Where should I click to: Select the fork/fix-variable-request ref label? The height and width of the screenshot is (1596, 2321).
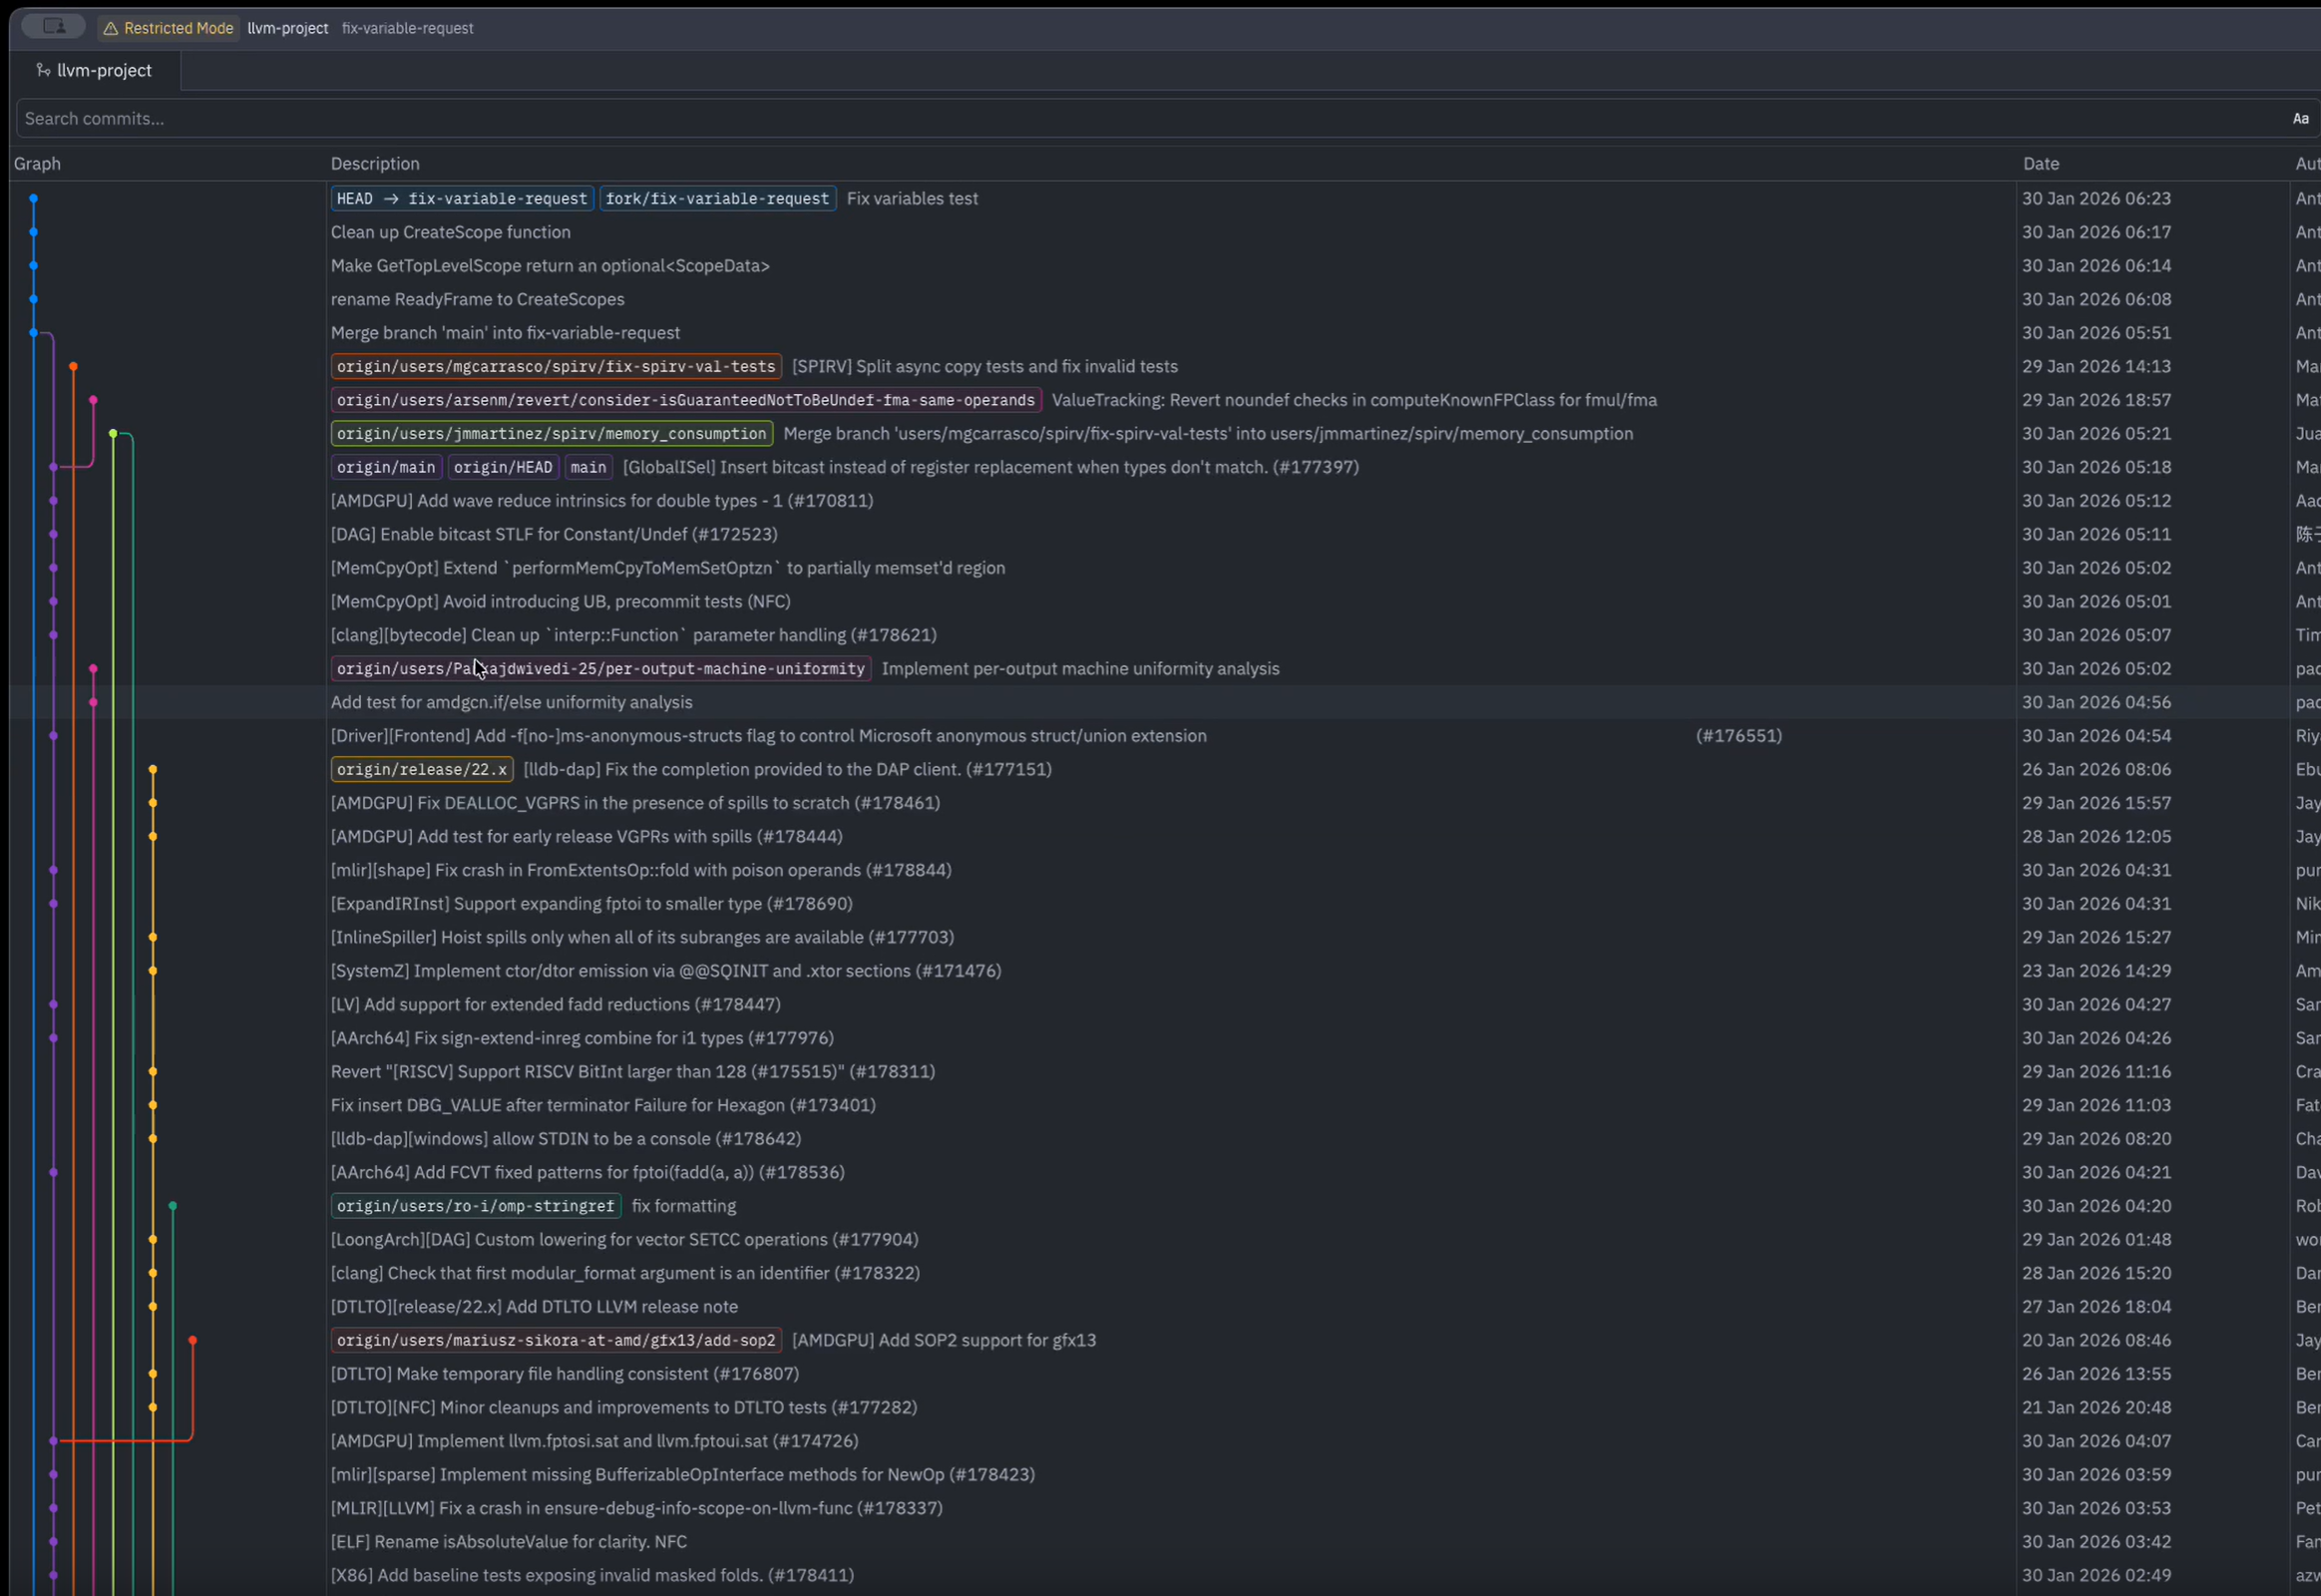tap(717, 199)
